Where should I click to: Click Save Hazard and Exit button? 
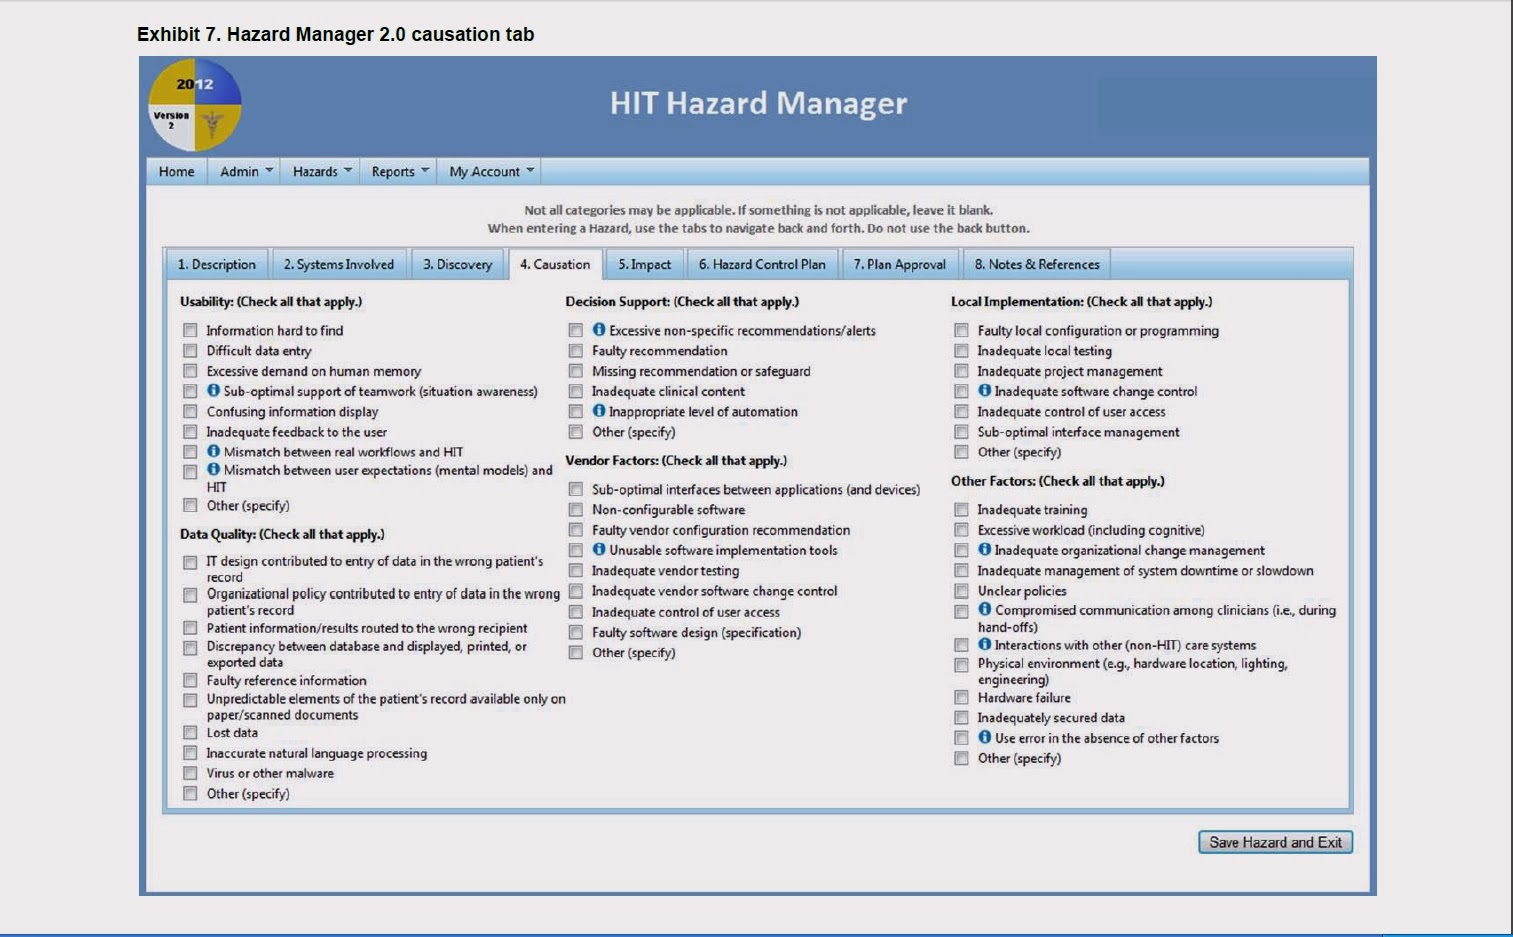pyautogui.click(x=1276, y=842)
